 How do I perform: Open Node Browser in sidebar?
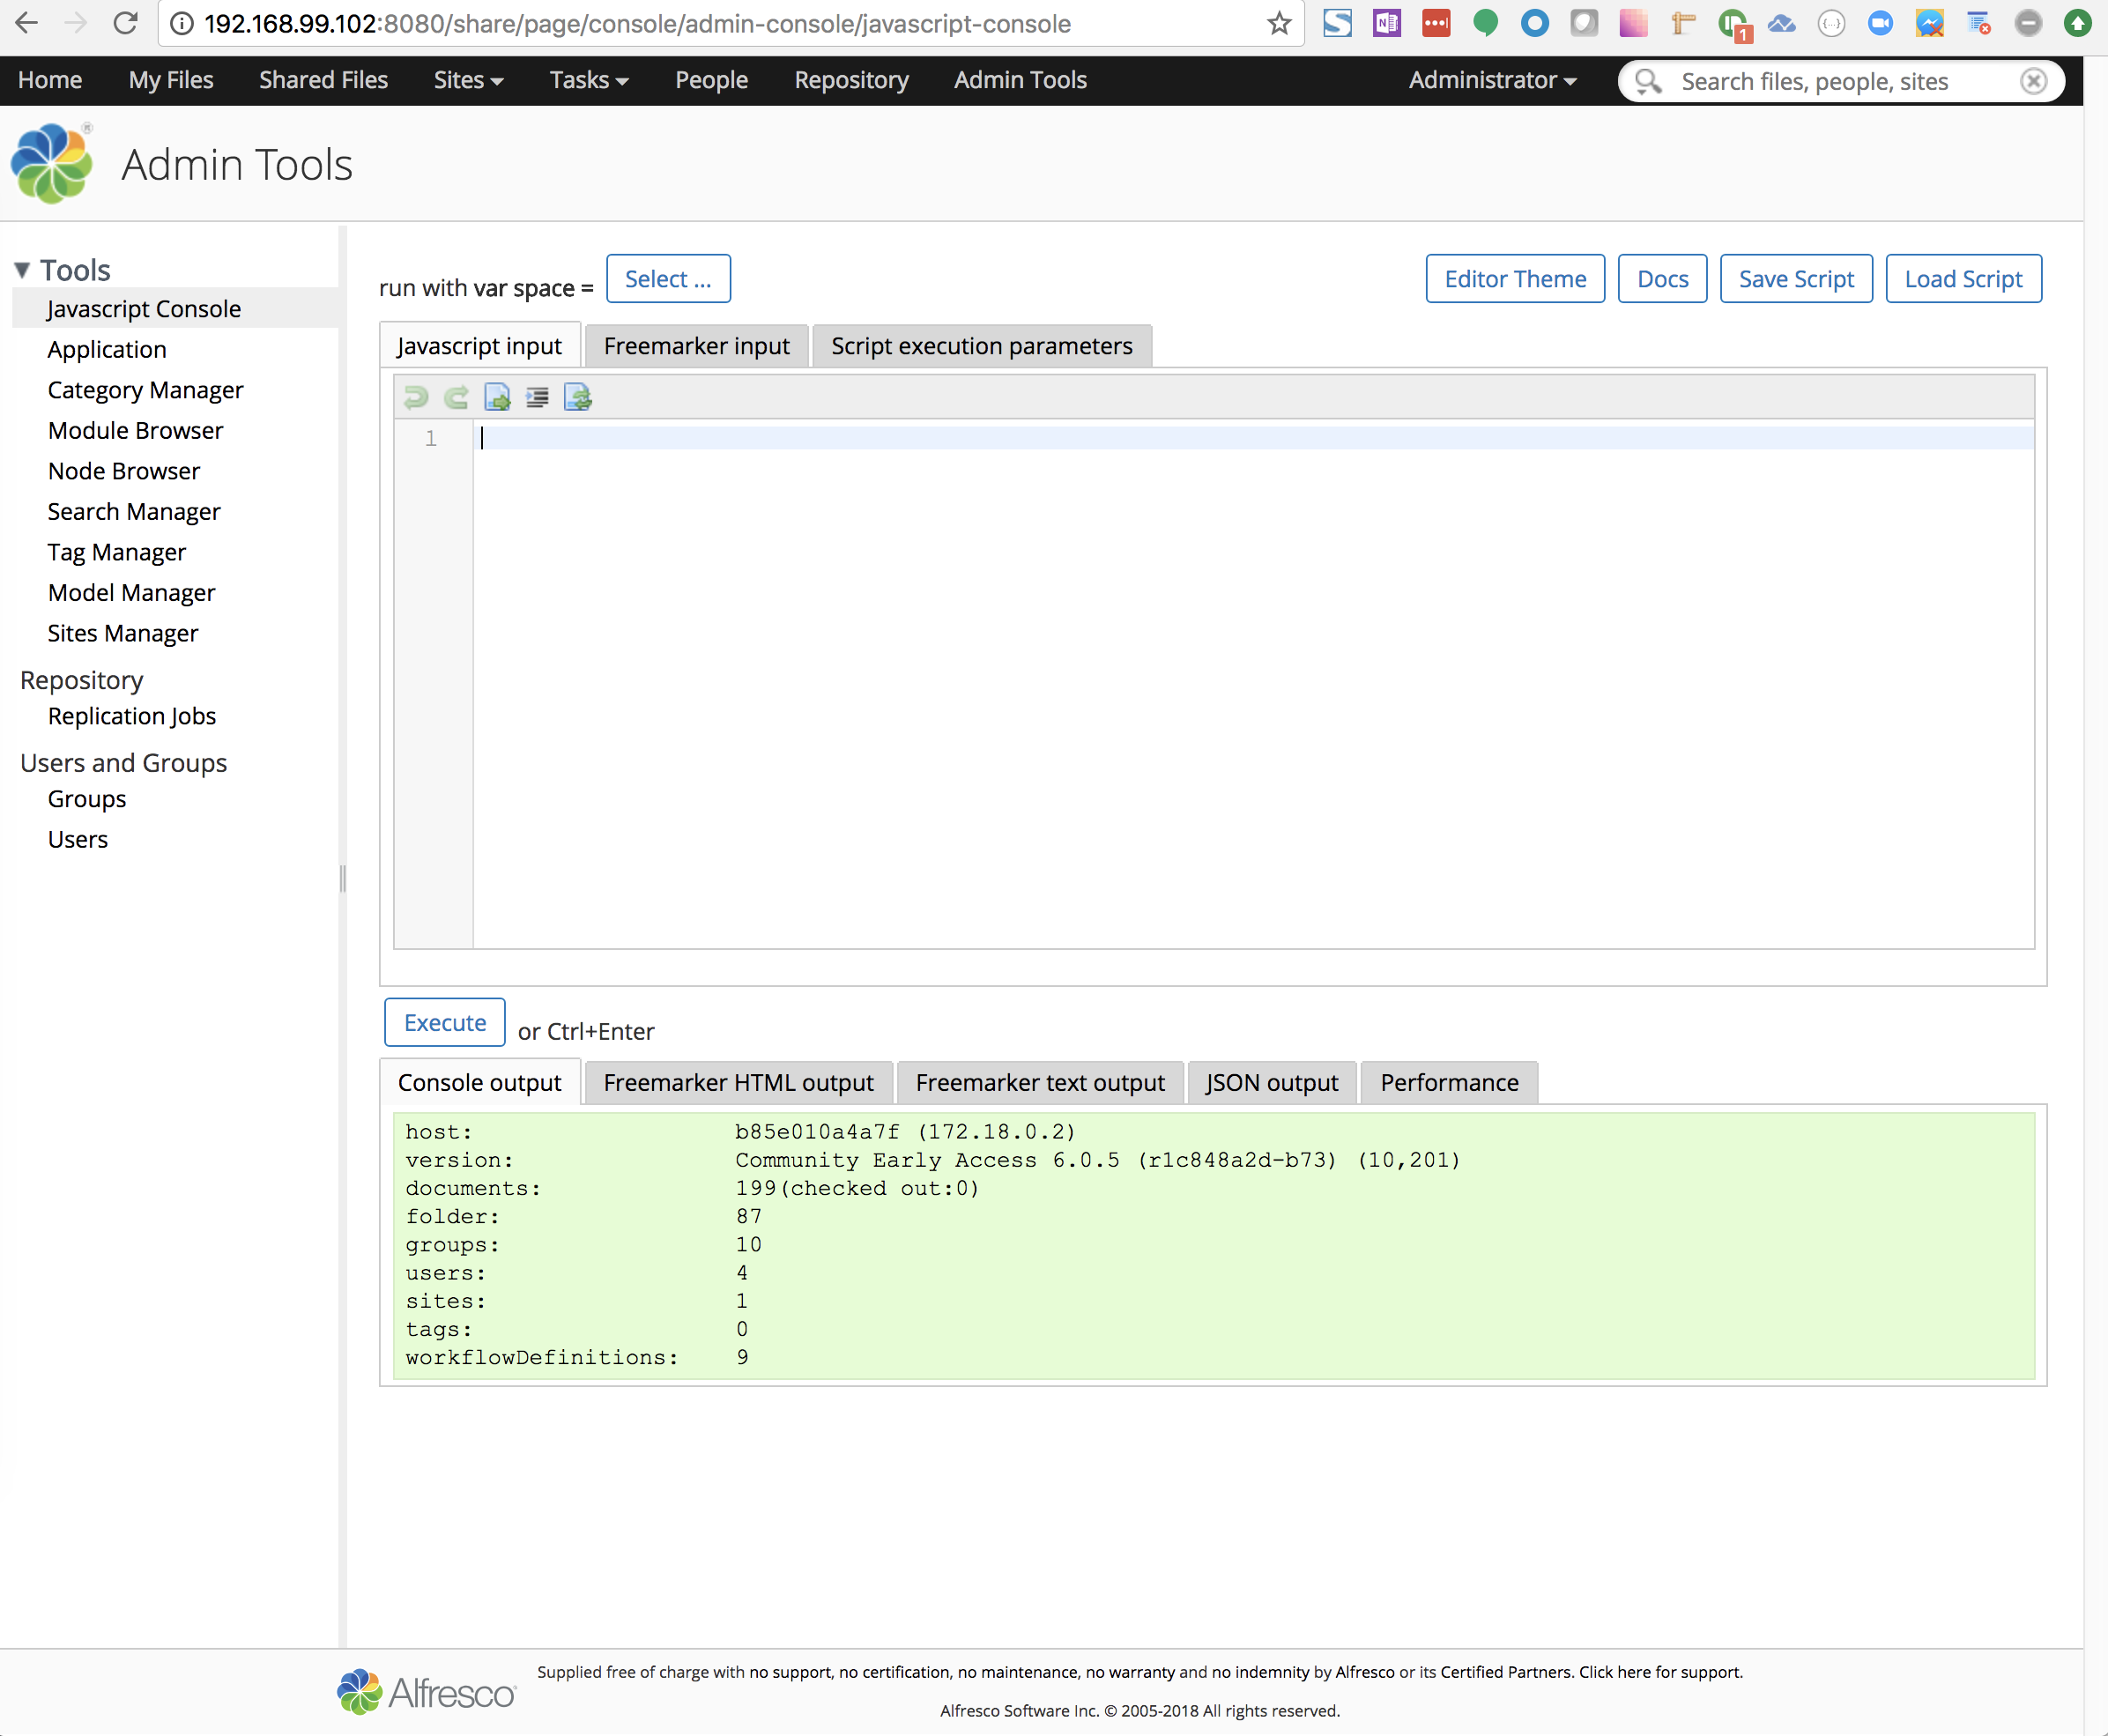point(124,471)
